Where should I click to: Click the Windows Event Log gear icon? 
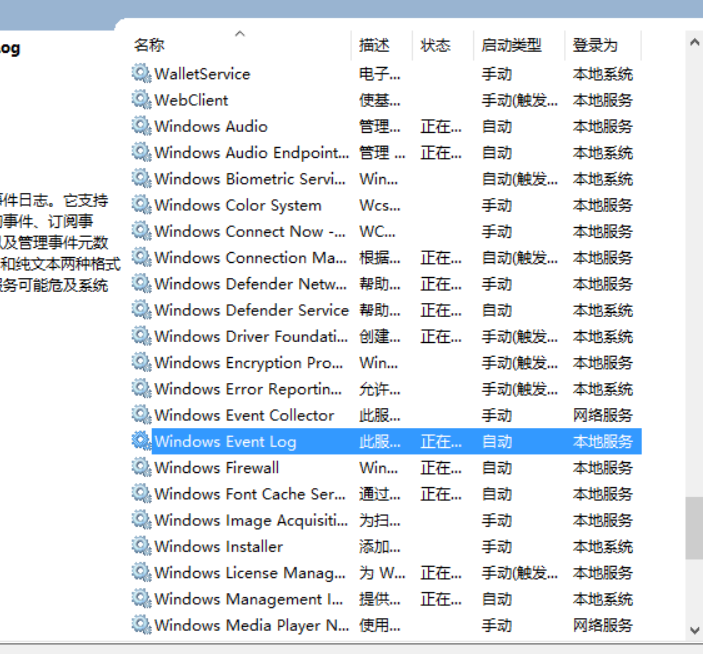pos(141,441)
